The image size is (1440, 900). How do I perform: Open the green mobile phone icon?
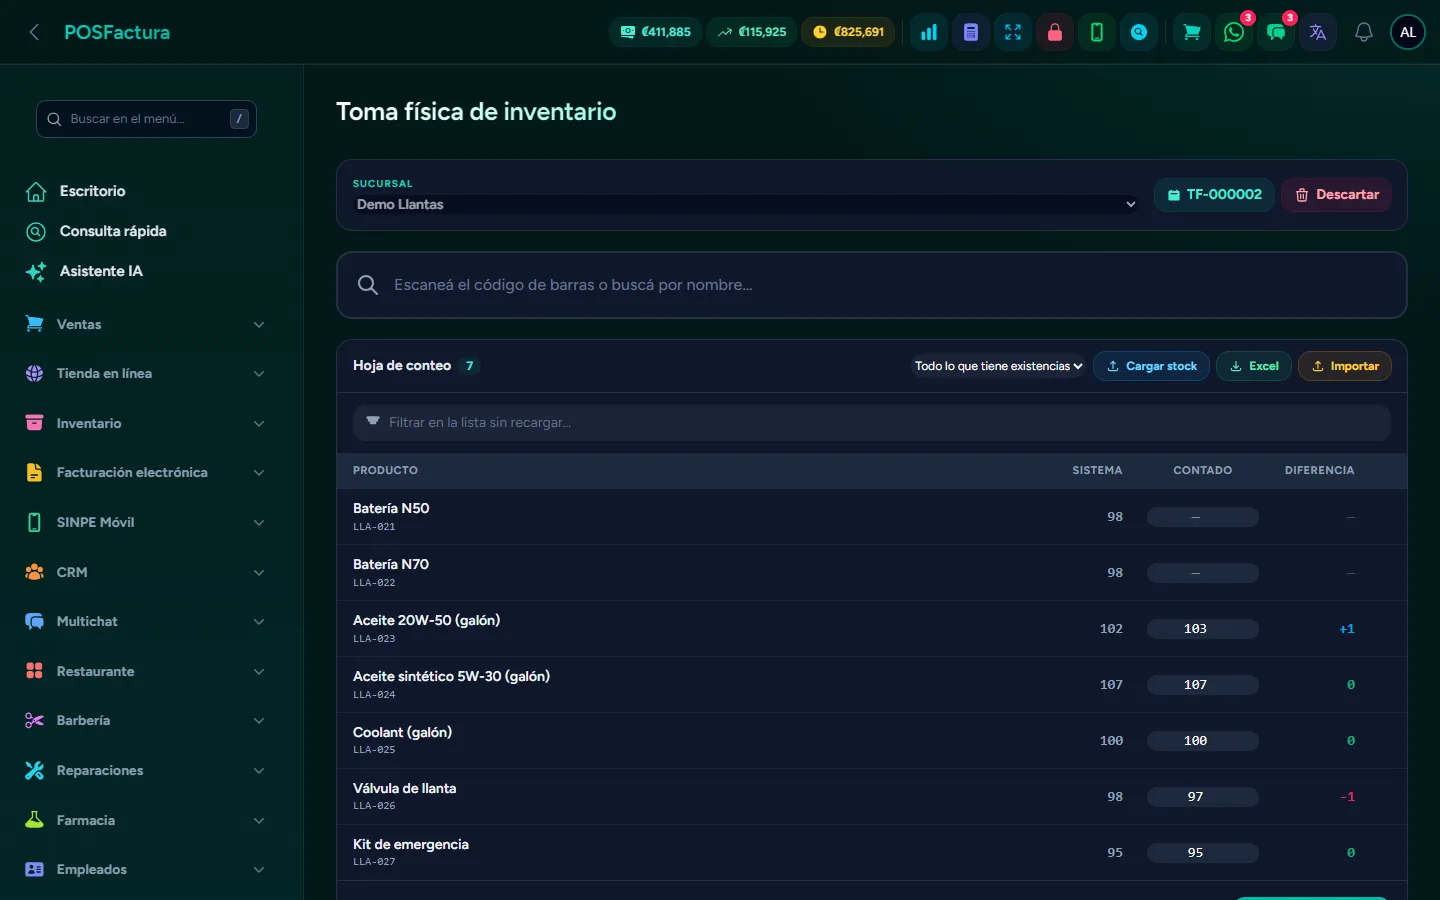pyautogui.click(x=1097, y=32)
